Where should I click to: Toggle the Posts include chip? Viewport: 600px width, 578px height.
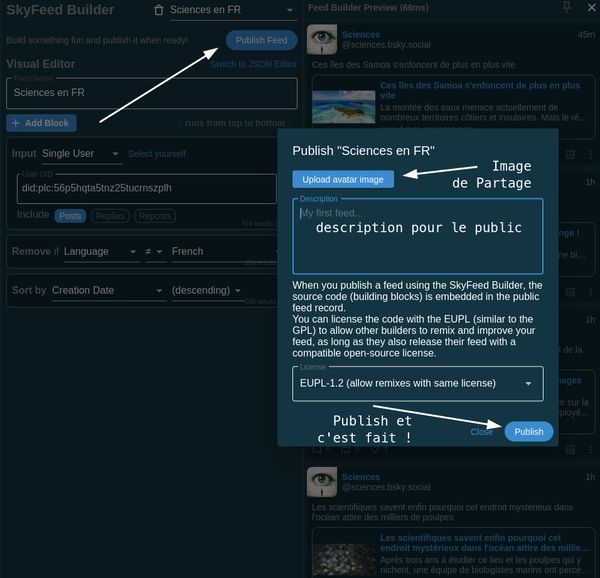click(70, 215)
